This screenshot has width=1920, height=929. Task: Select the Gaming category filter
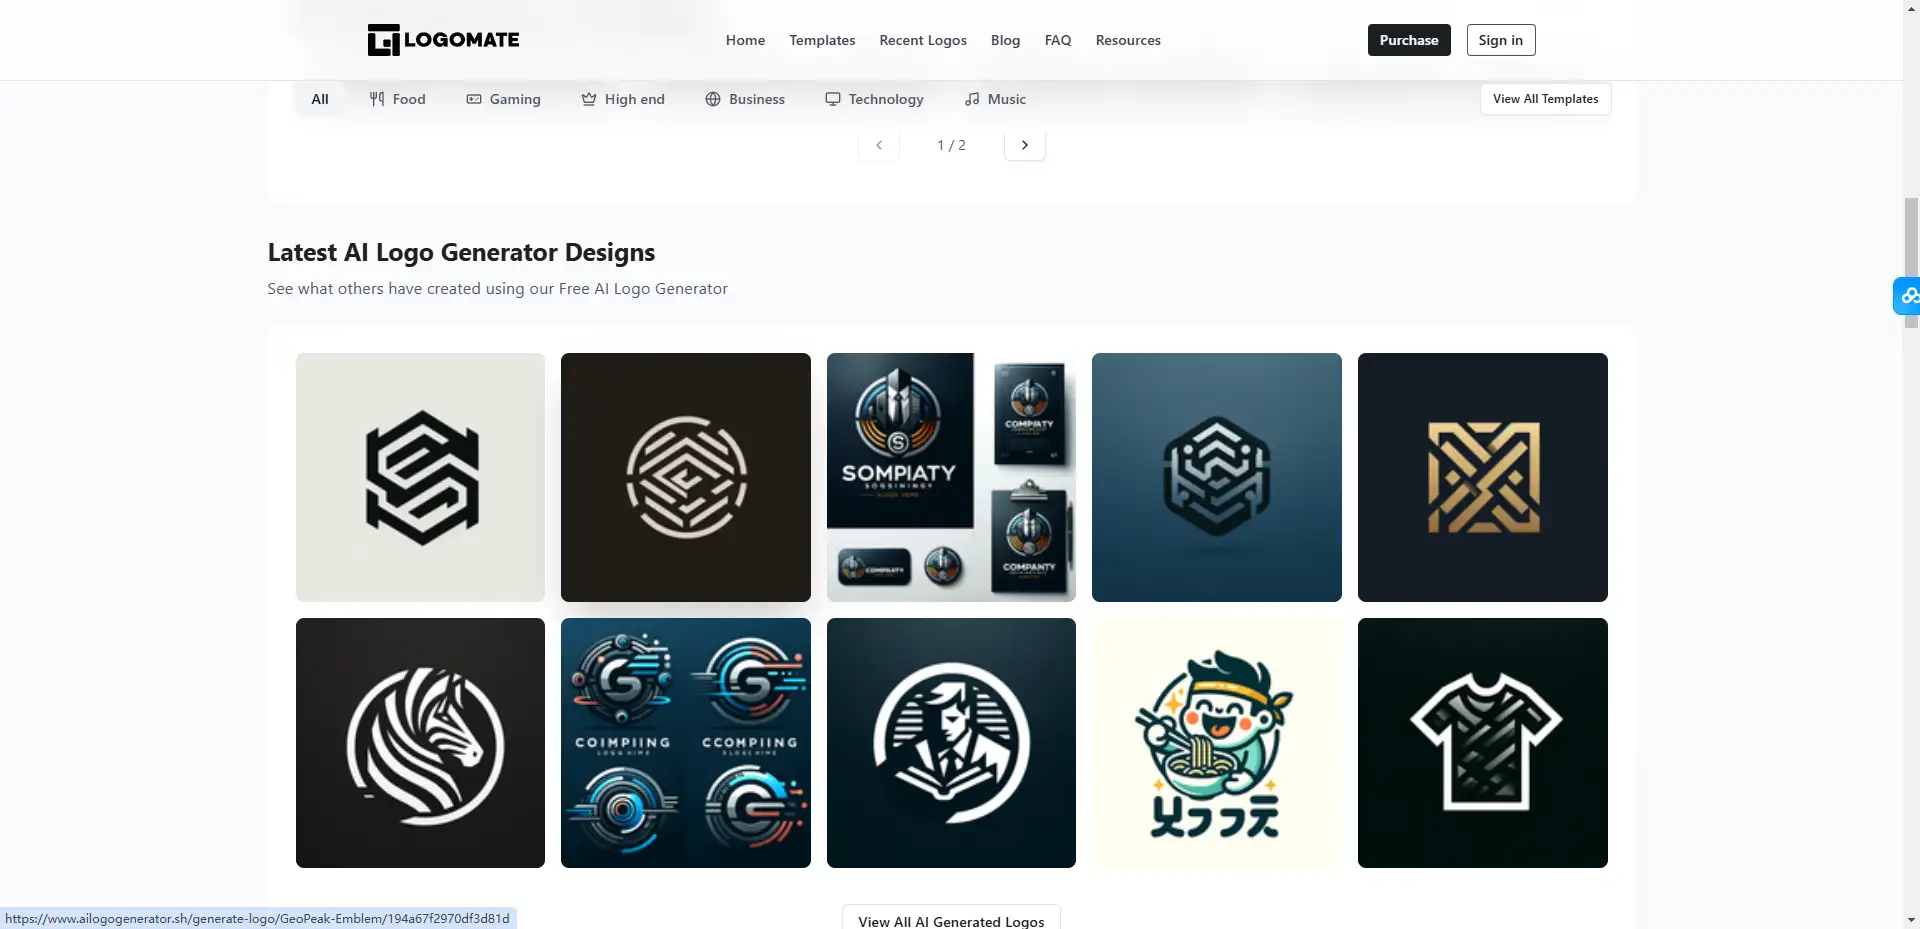[503, 99]
